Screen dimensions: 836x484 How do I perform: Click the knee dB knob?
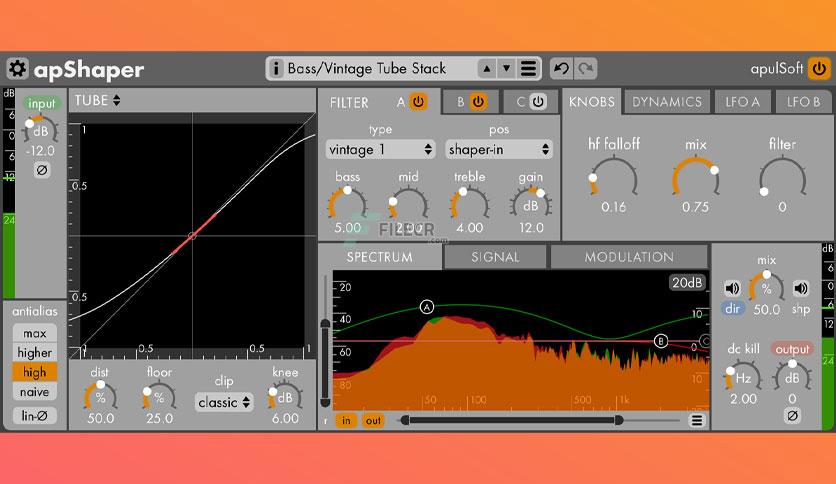pos(285,397)
